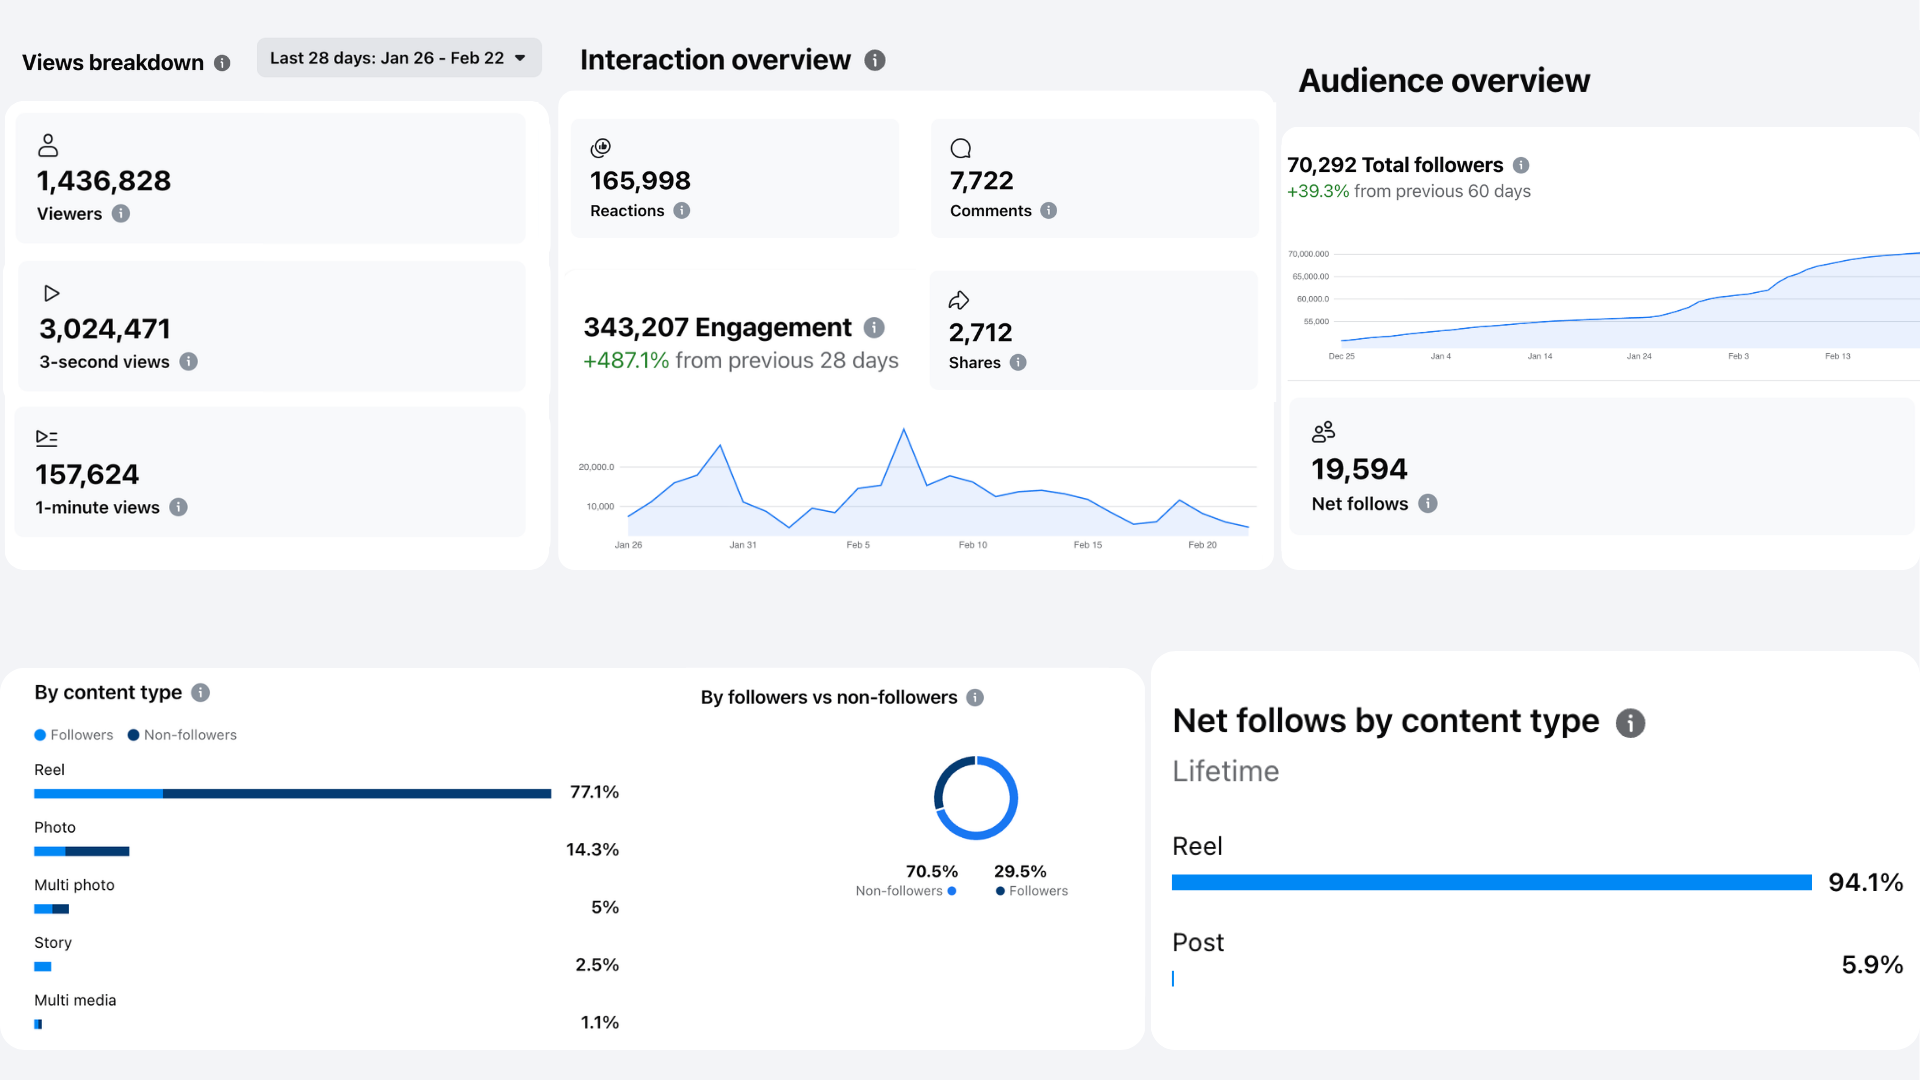Image resolution: width=1920 pixels, height=1080 pixels.
Task: Click info icon next to Shares
Action: click(x=1018, y=362)
